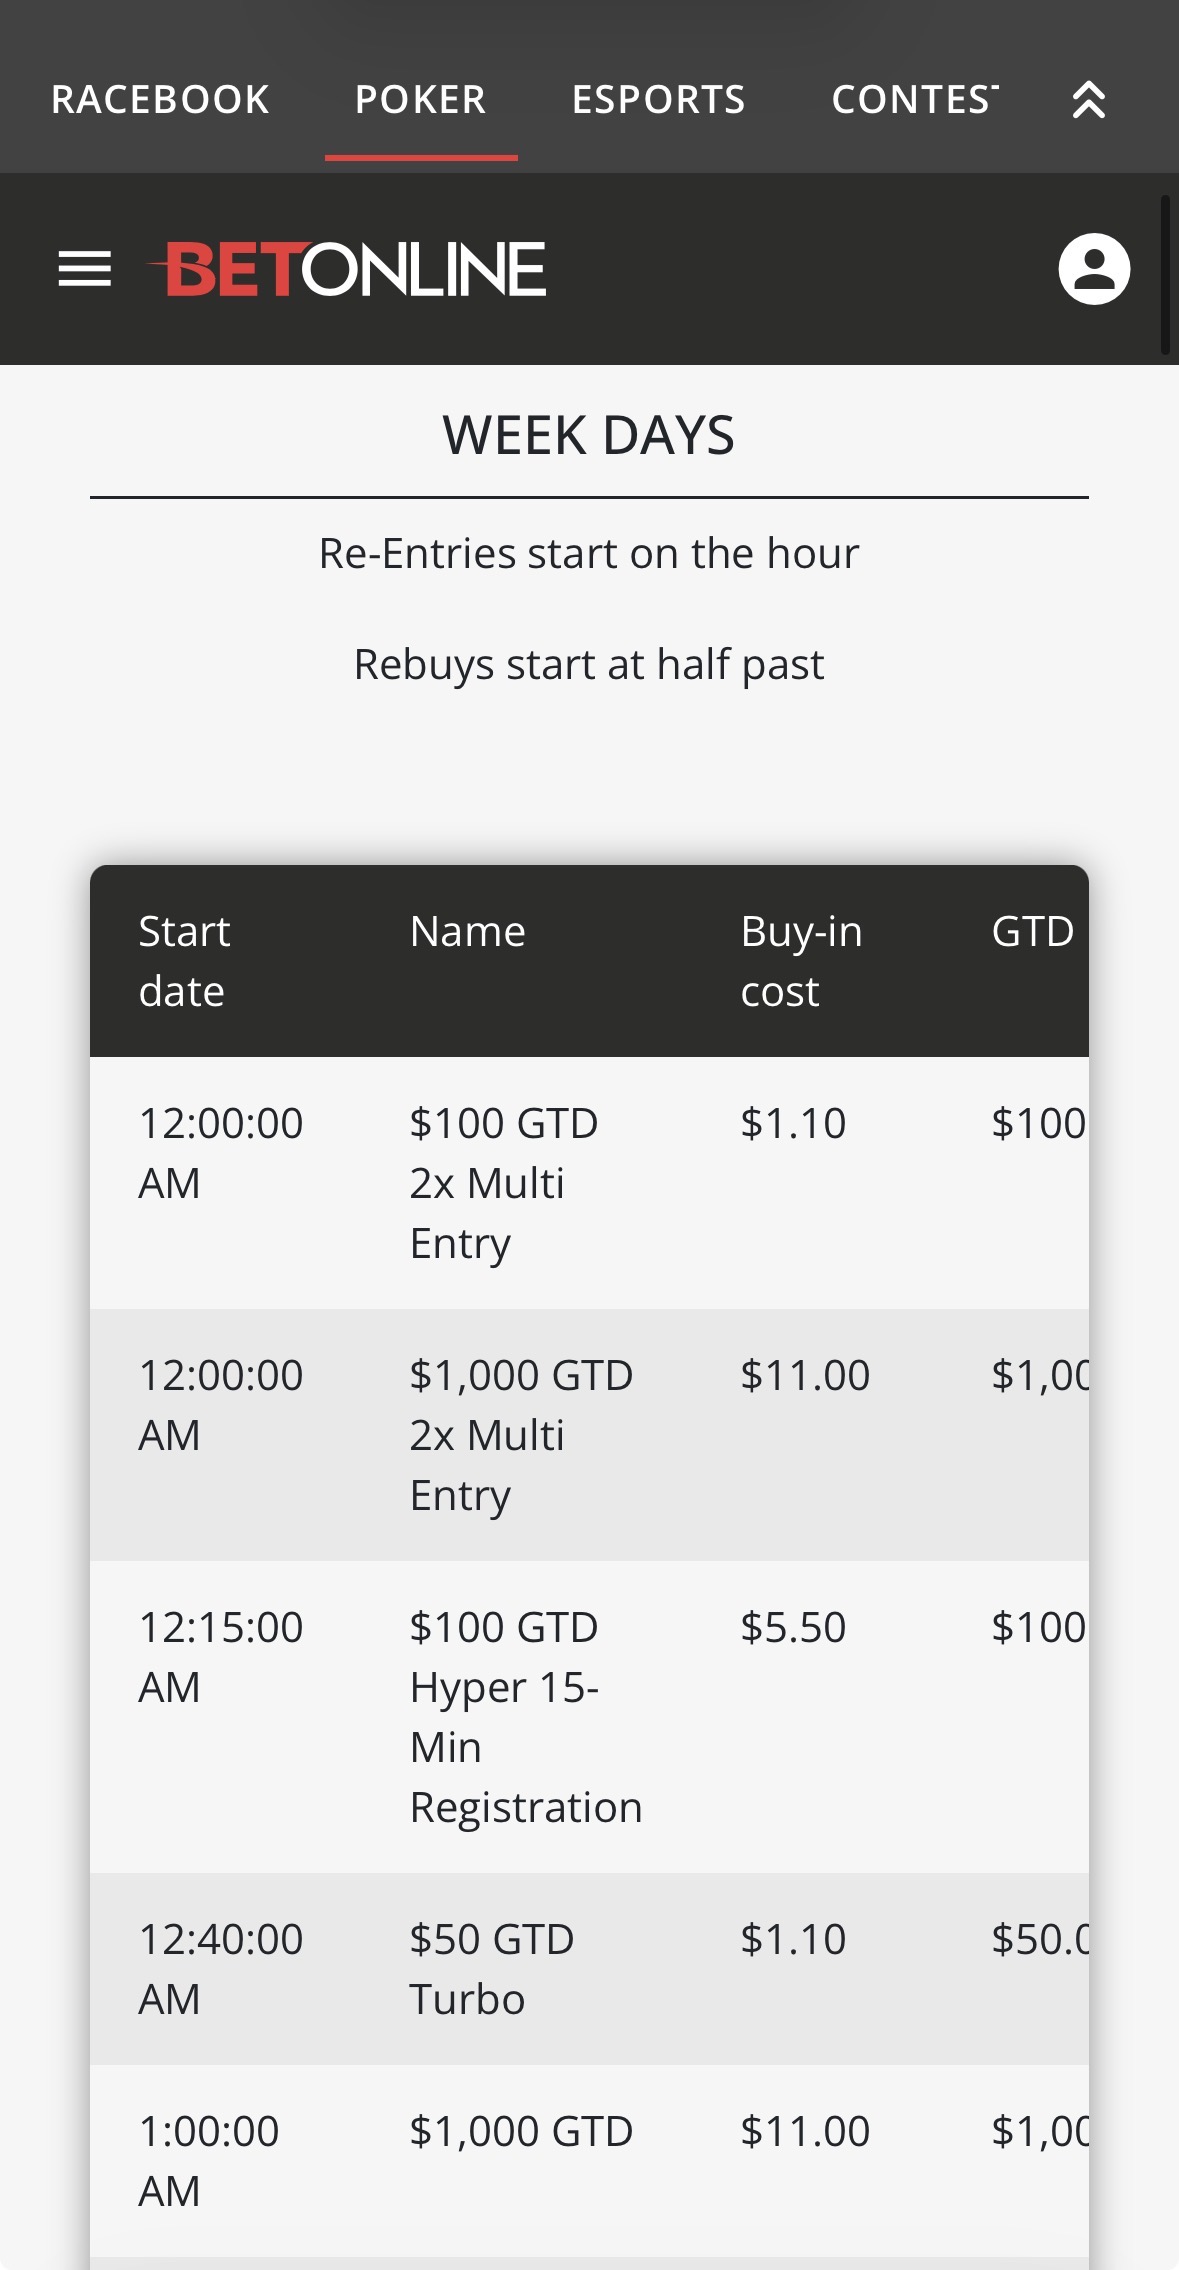1179x2270 pixels.
Task: Click the BetOnline logo
Action: pyautogui.click(x=347, y=269)
